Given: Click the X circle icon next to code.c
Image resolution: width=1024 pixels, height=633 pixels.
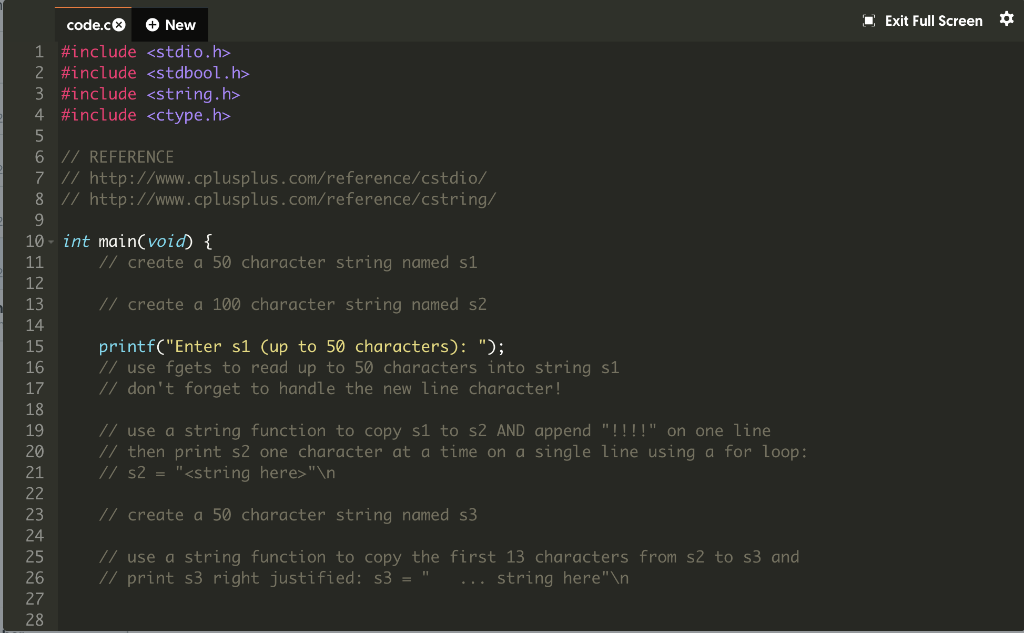Looking at the screenshot, I should click(121, 24).
